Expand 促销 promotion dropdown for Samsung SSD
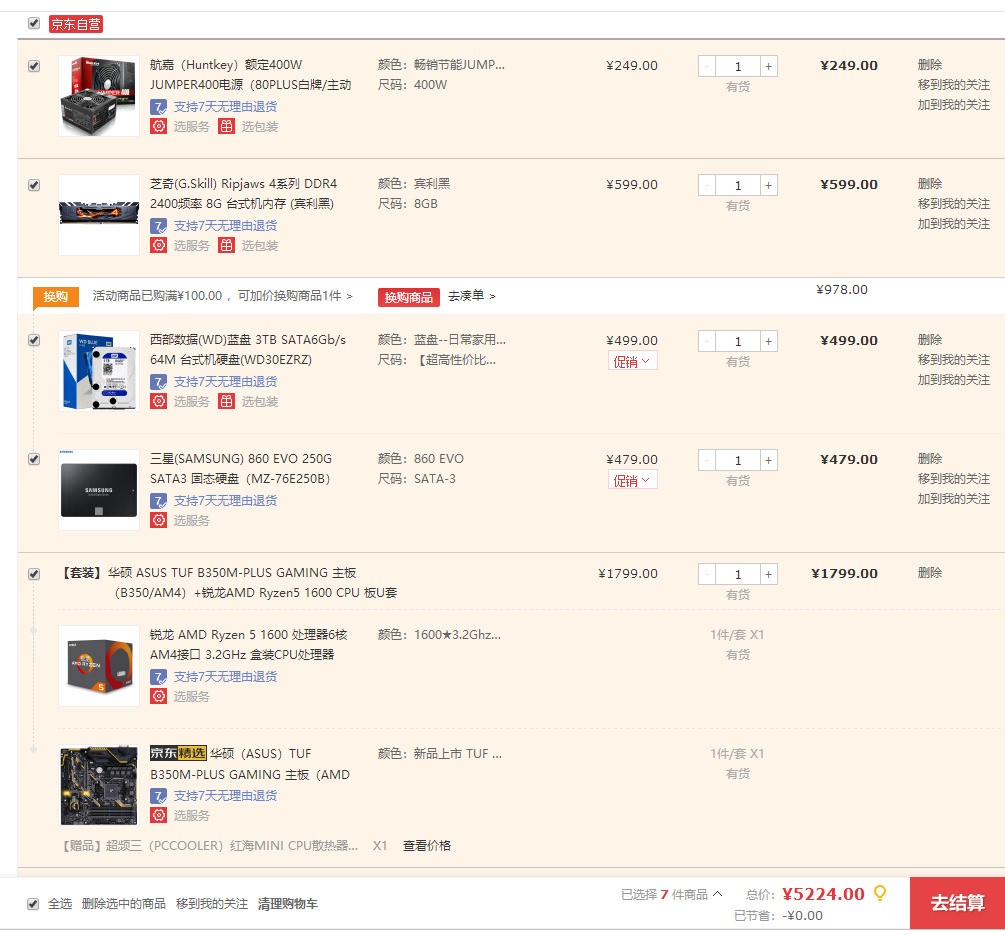Screen dimensions: 1005x935 (x=633, y=480)
